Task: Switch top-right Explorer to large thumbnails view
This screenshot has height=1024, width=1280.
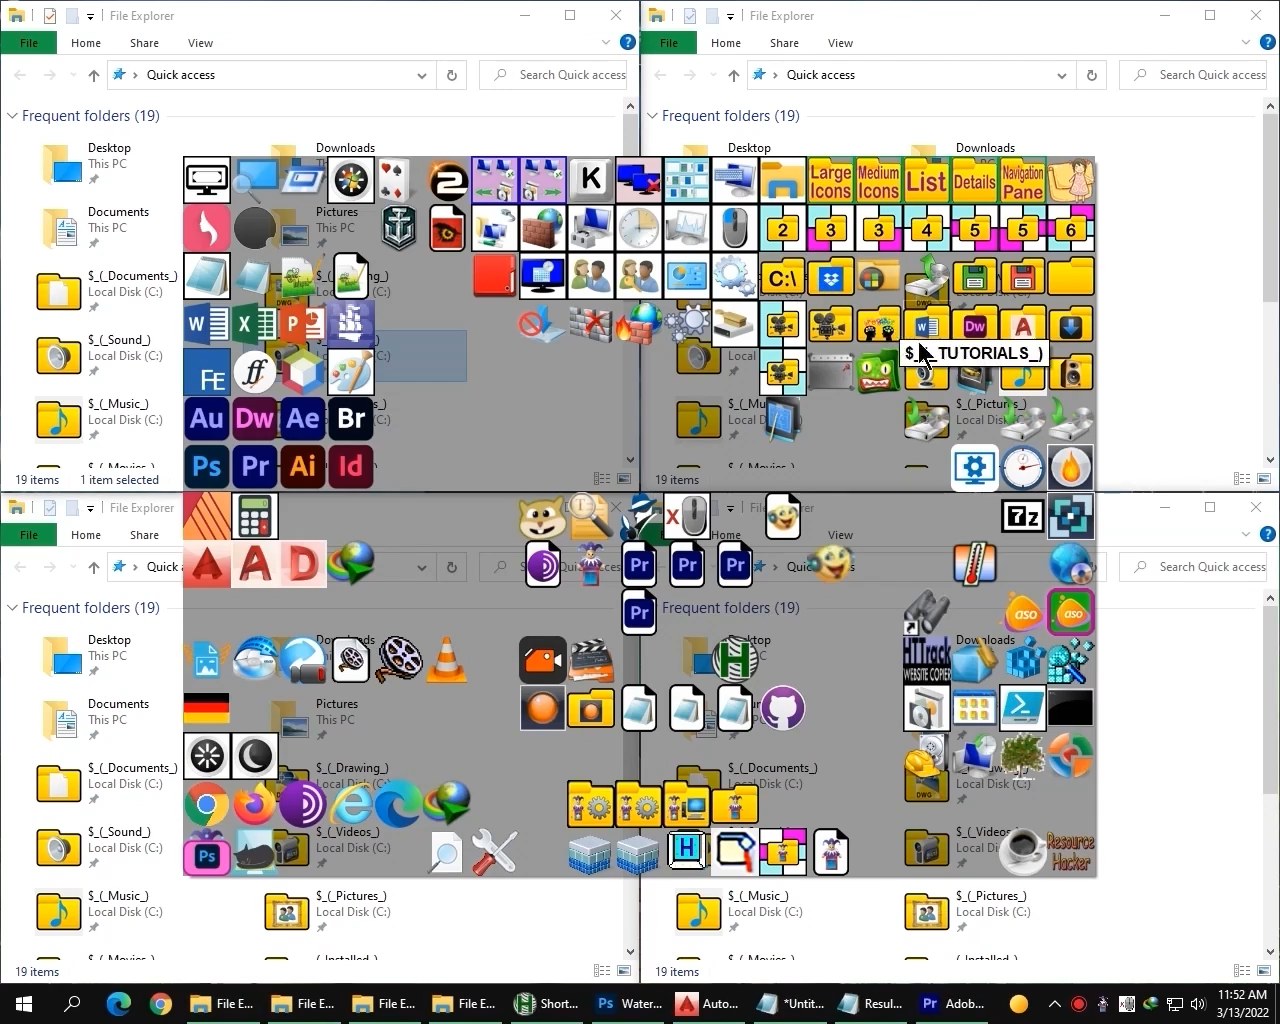Action: [x=1265, y=480]
